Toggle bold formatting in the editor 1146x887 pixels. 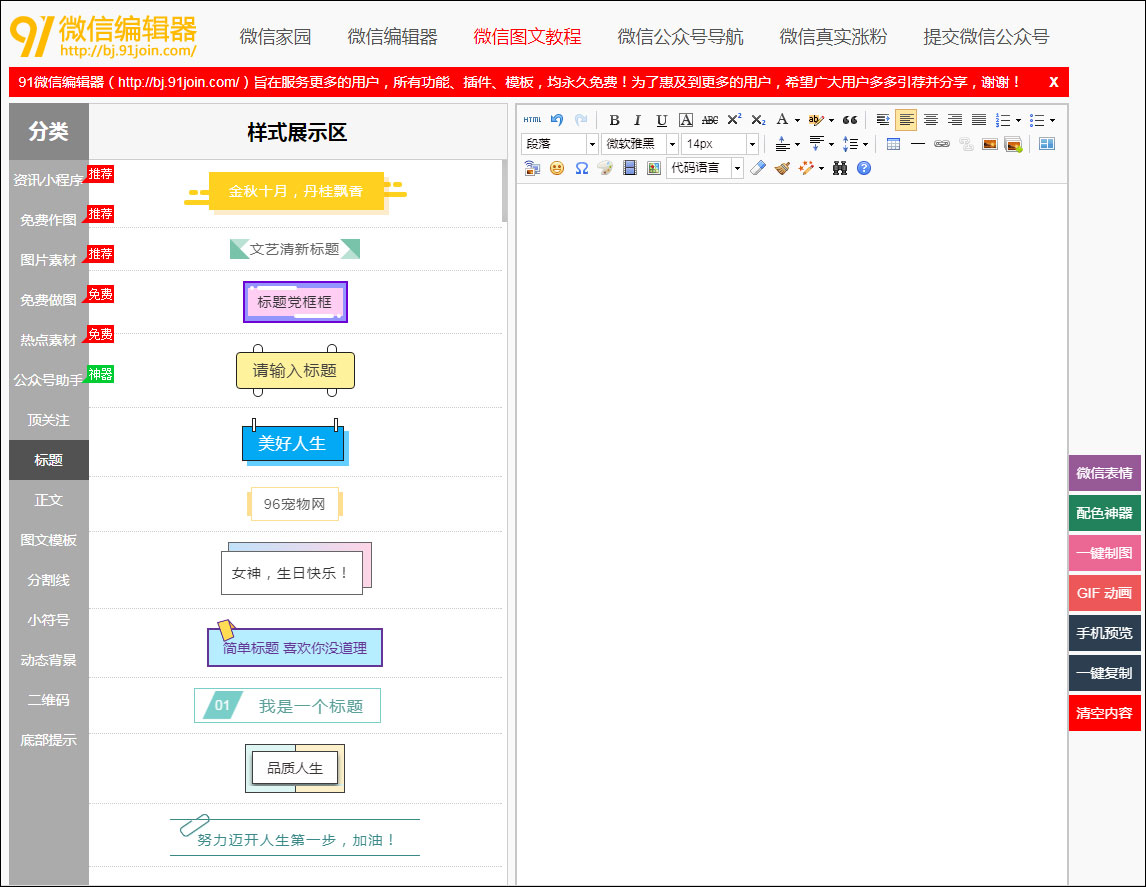[x=612, y=120]
